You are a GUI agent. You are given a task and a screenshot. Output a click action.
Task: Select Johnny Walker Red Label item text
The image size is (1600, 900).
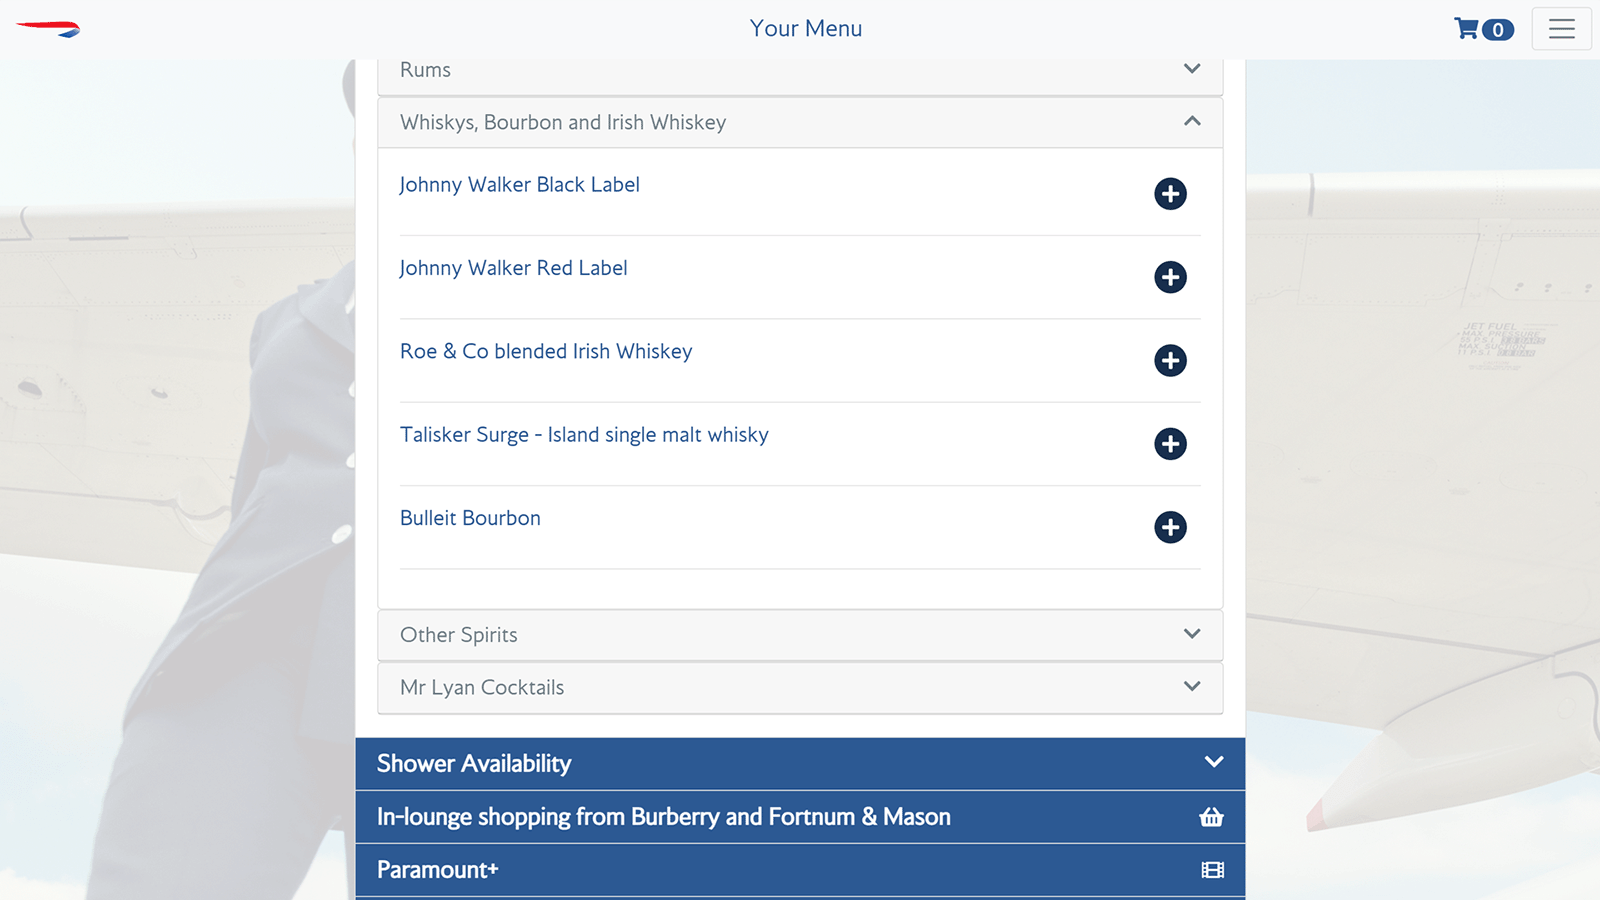tap(513, 268)
